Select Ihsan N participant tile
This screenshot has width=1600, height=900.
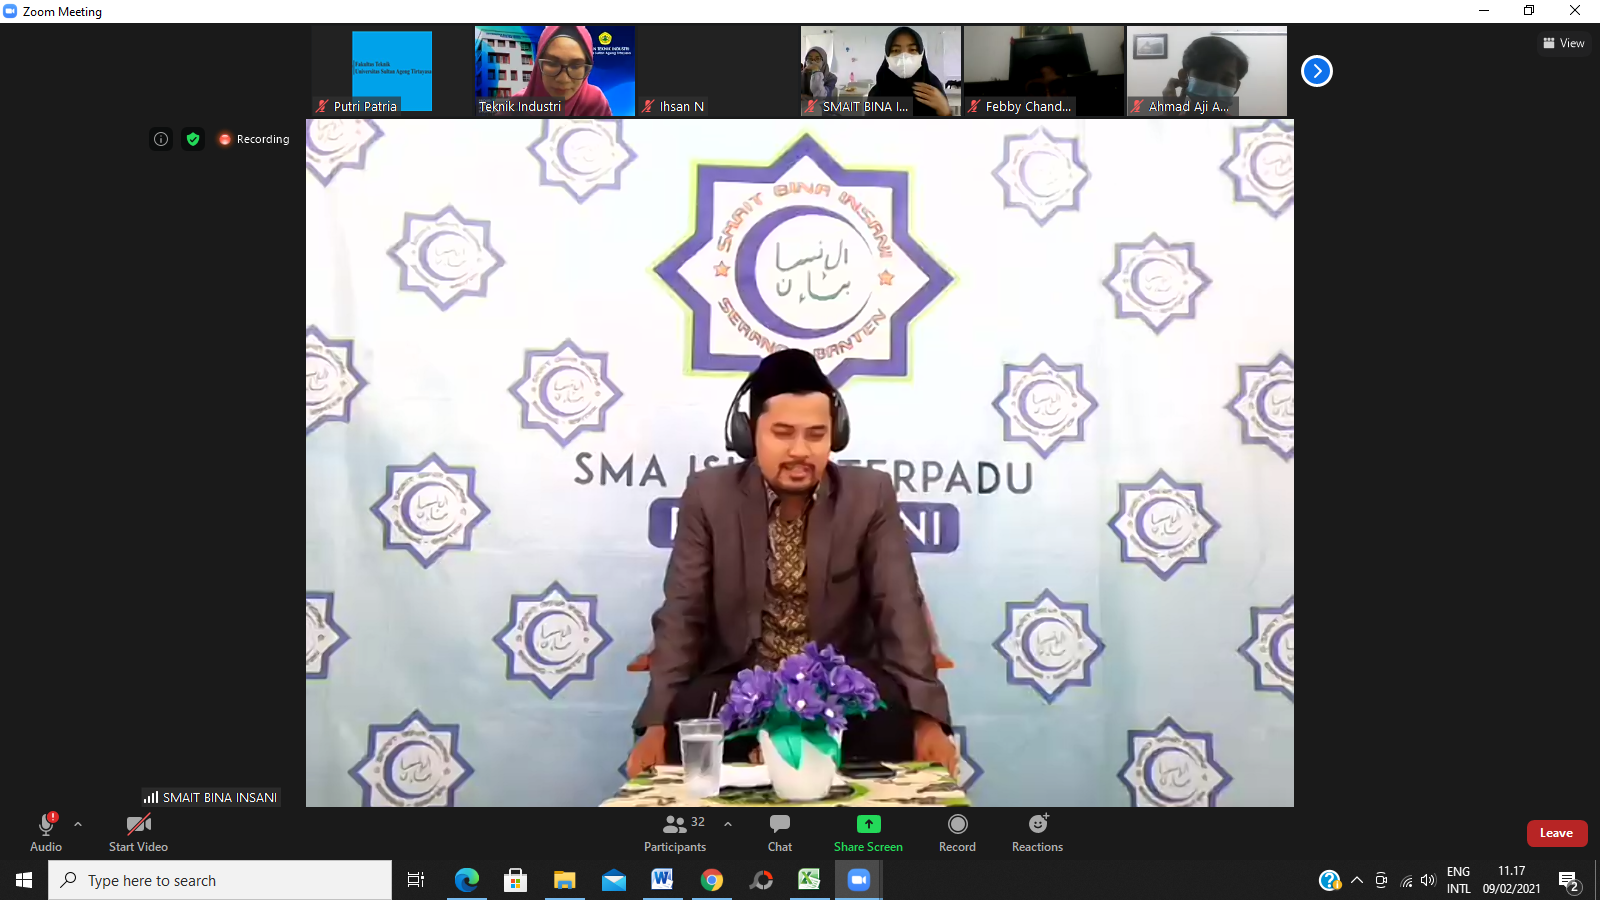pos(718,71)
